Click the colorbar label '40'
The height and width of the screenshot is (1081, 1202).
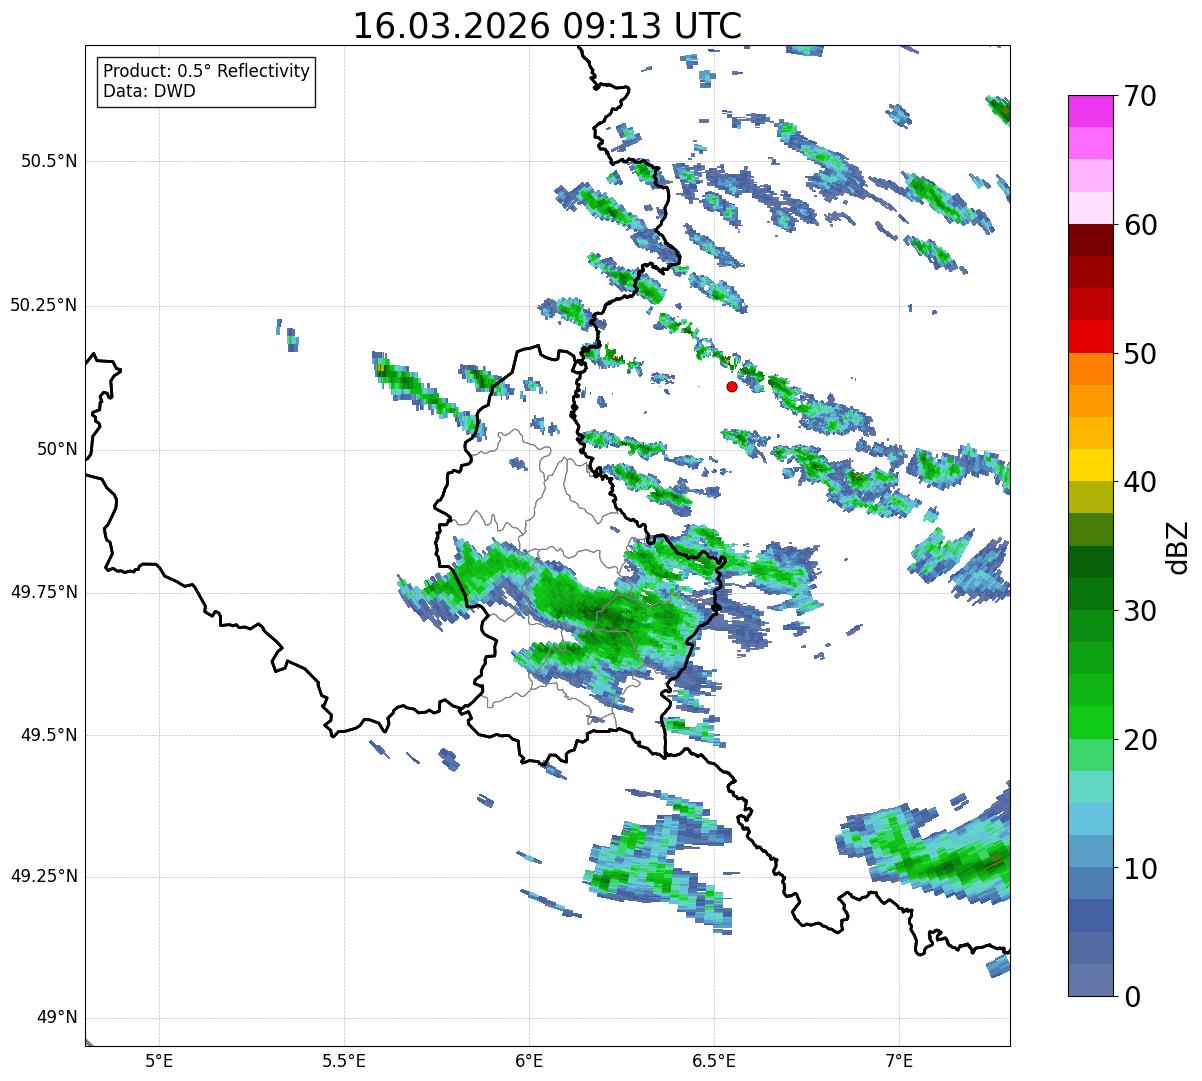point(1140,482)
